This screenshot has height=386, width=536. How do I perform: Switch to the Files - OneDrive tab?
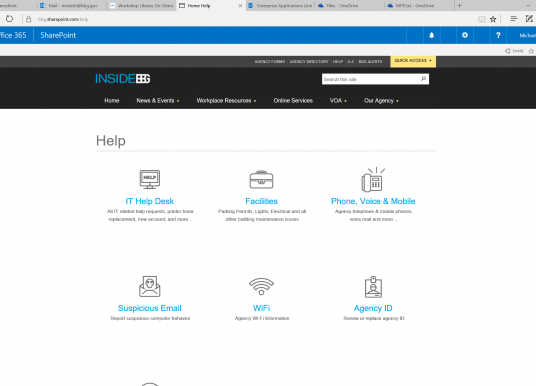(x=349, y=5)
